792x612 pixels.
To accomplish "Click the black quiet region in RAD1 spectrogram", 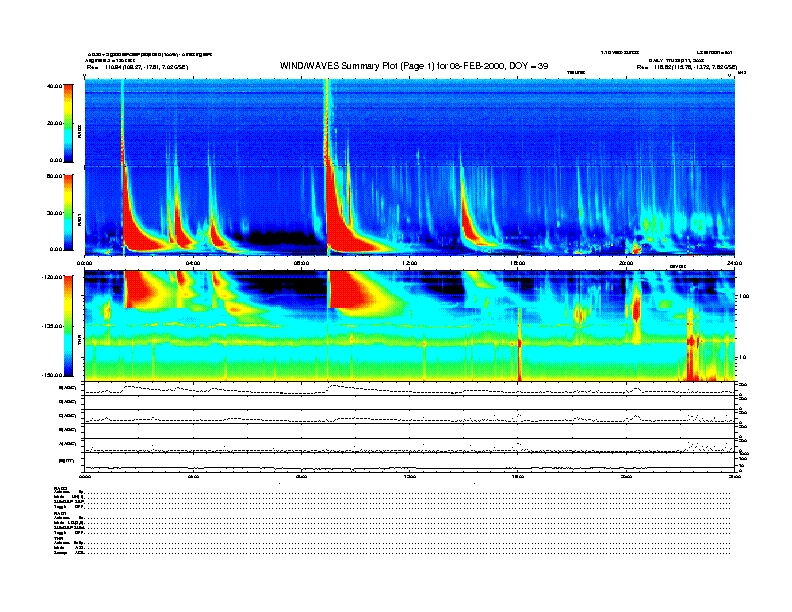I will point(280,237).
